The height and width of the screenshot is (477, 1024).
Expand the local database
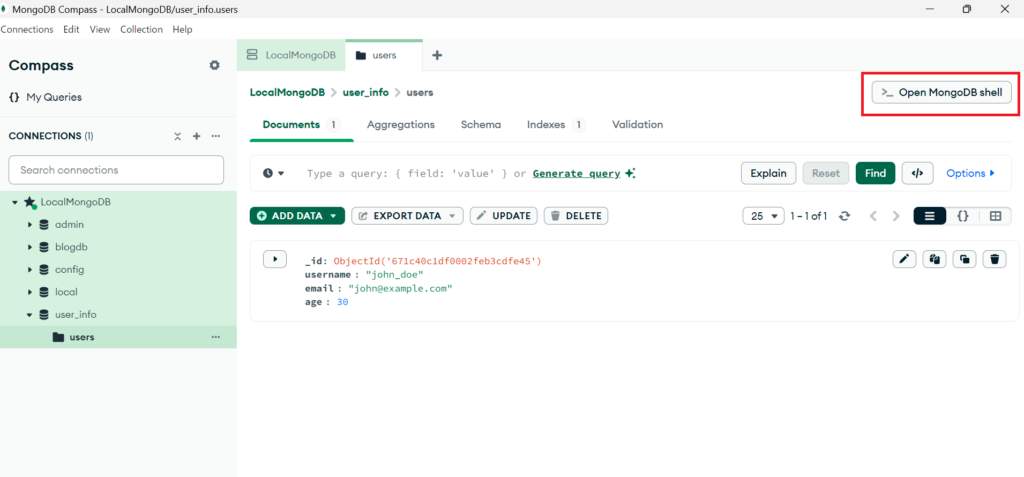(x=29, y=292)
